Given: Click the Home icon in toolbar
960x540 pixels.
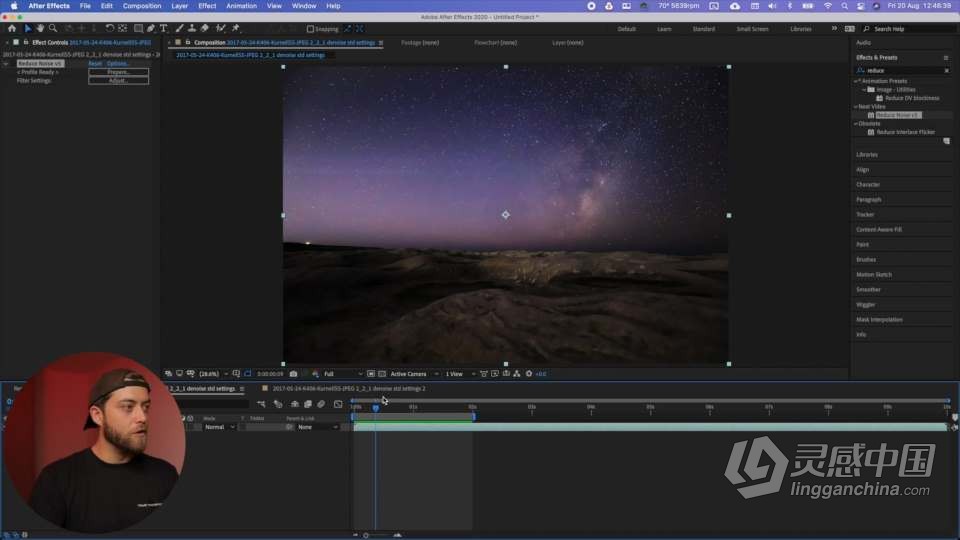Looking at the screenshot, I should 12,29.
